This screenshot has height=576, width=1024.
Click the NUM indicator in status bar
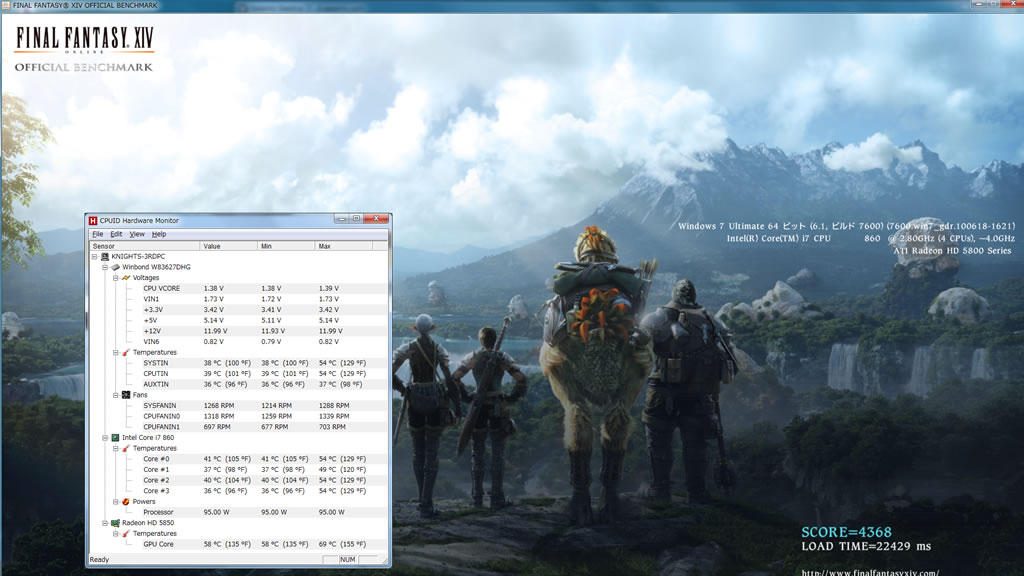coord(347,560)
